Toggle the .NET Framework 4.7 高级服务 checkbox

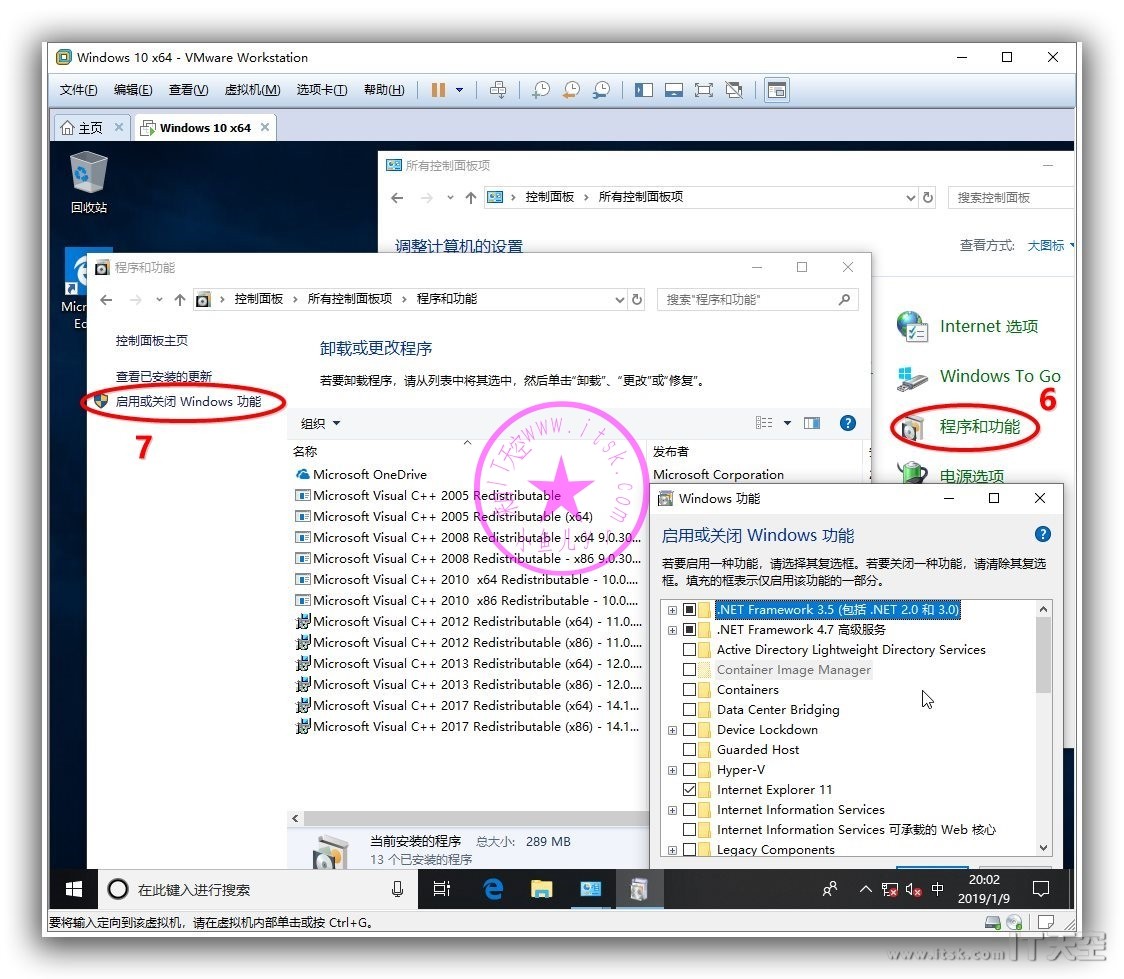click(x=690, y=629)
